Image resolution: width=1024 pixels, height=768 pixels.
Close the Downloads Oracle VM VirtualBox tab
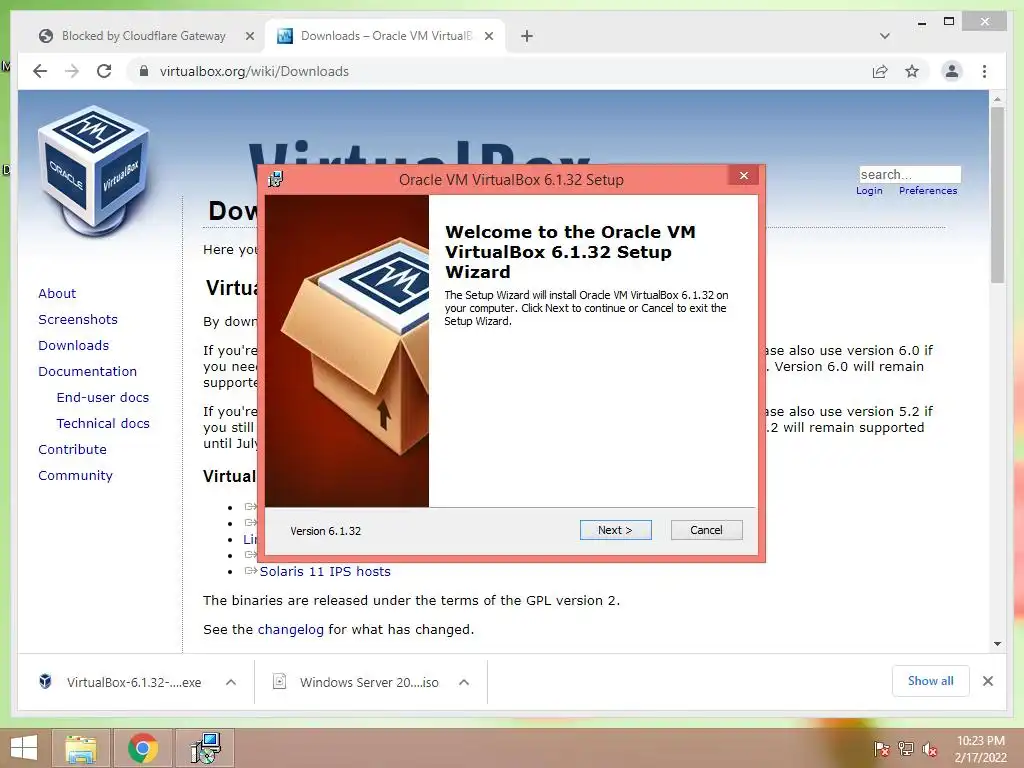click(x=488, y=36)
